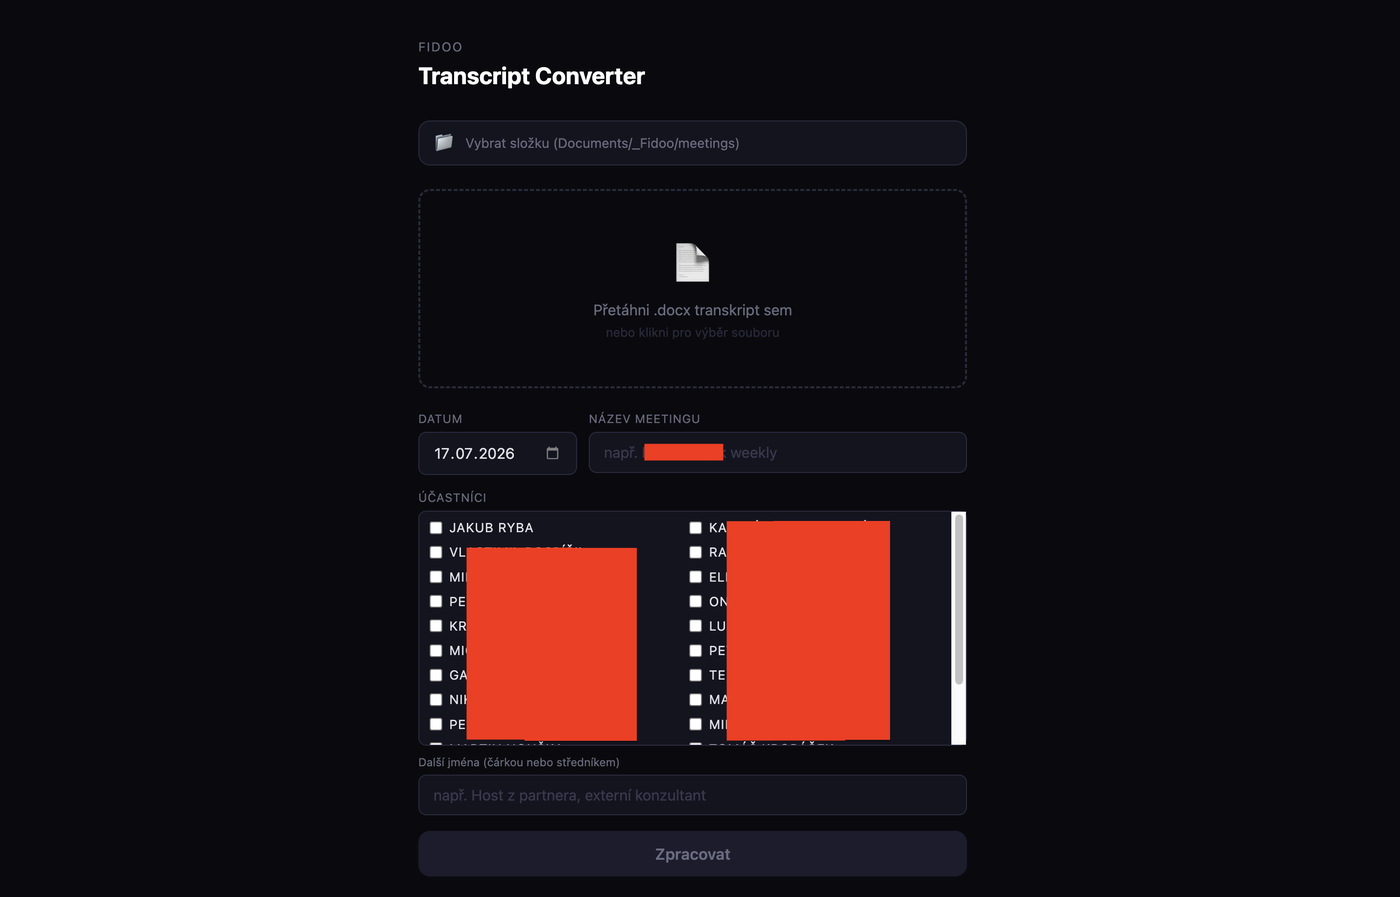This screenshot has width=1400, height=897.
Task: Open the calendar picker in the date field
Action: click(552, 453)
